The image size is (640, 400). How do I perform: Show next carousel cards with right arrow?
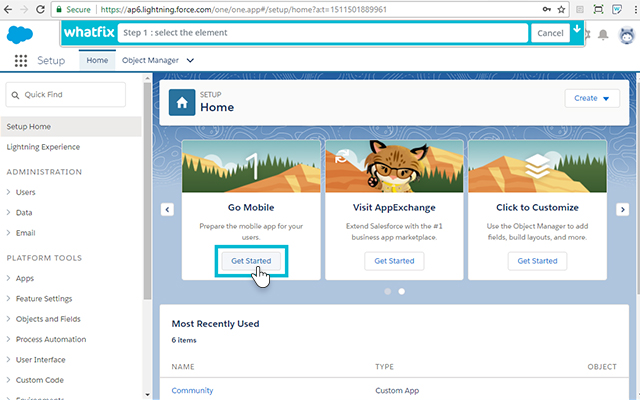pos(622,210)
